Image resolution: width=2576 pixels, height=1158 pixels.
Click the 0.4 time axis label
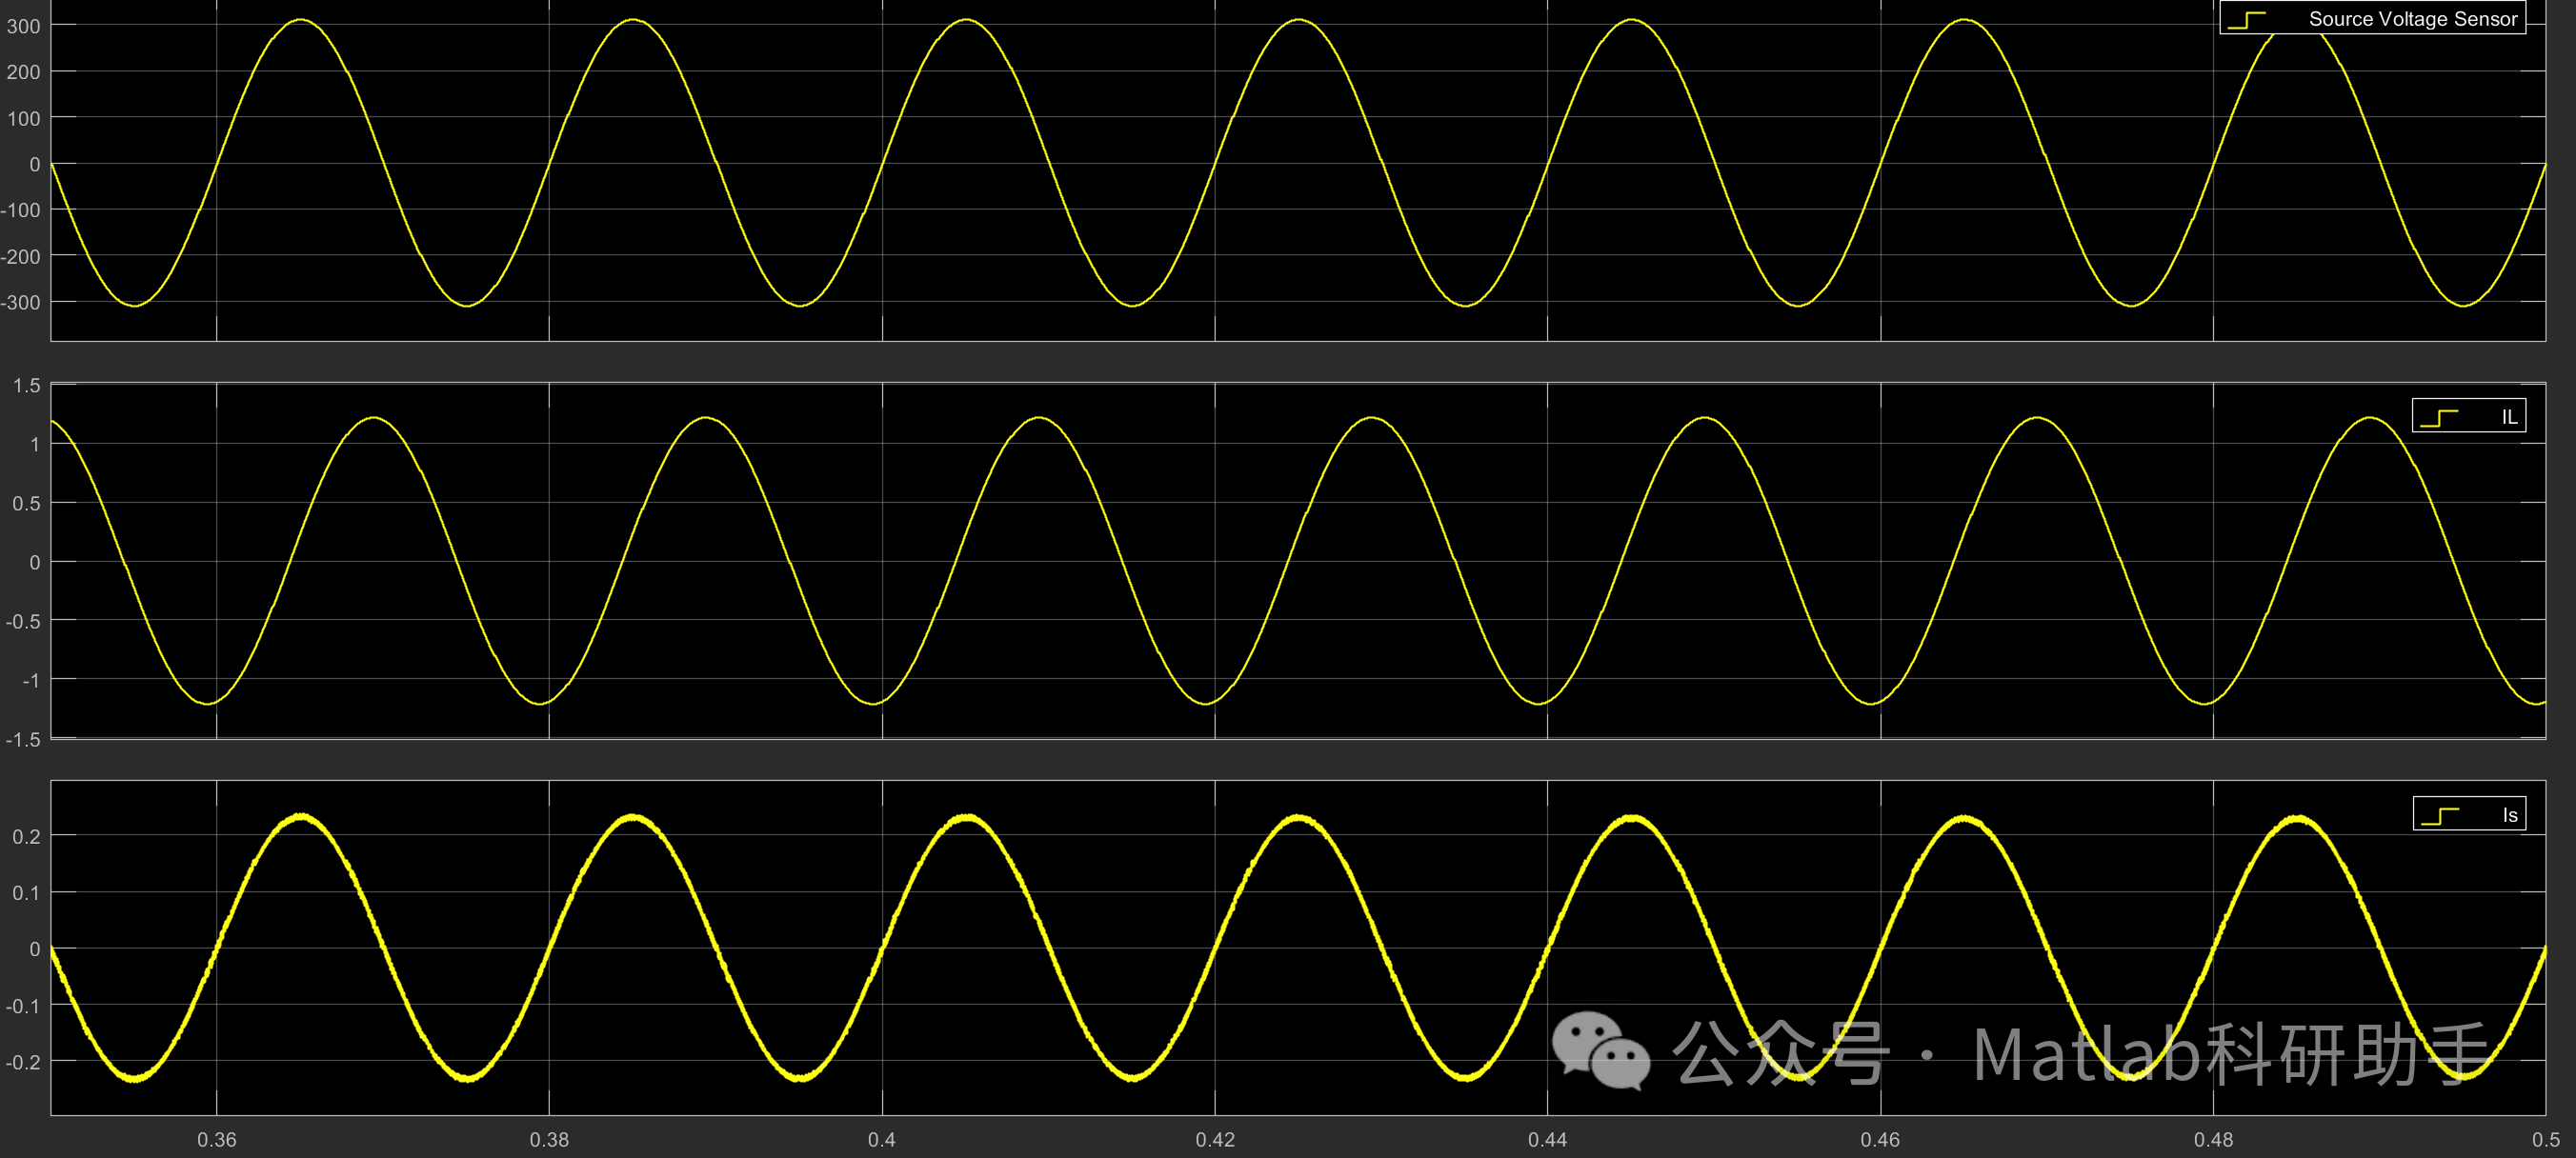(x=881, y=1140)
